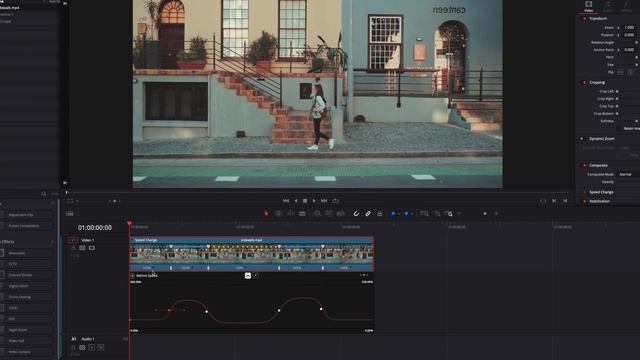Image resolution: width=640 pixels, height=360 pixels.
Task: Toggle the Stabilization enable switch
Action: point(584,201)
